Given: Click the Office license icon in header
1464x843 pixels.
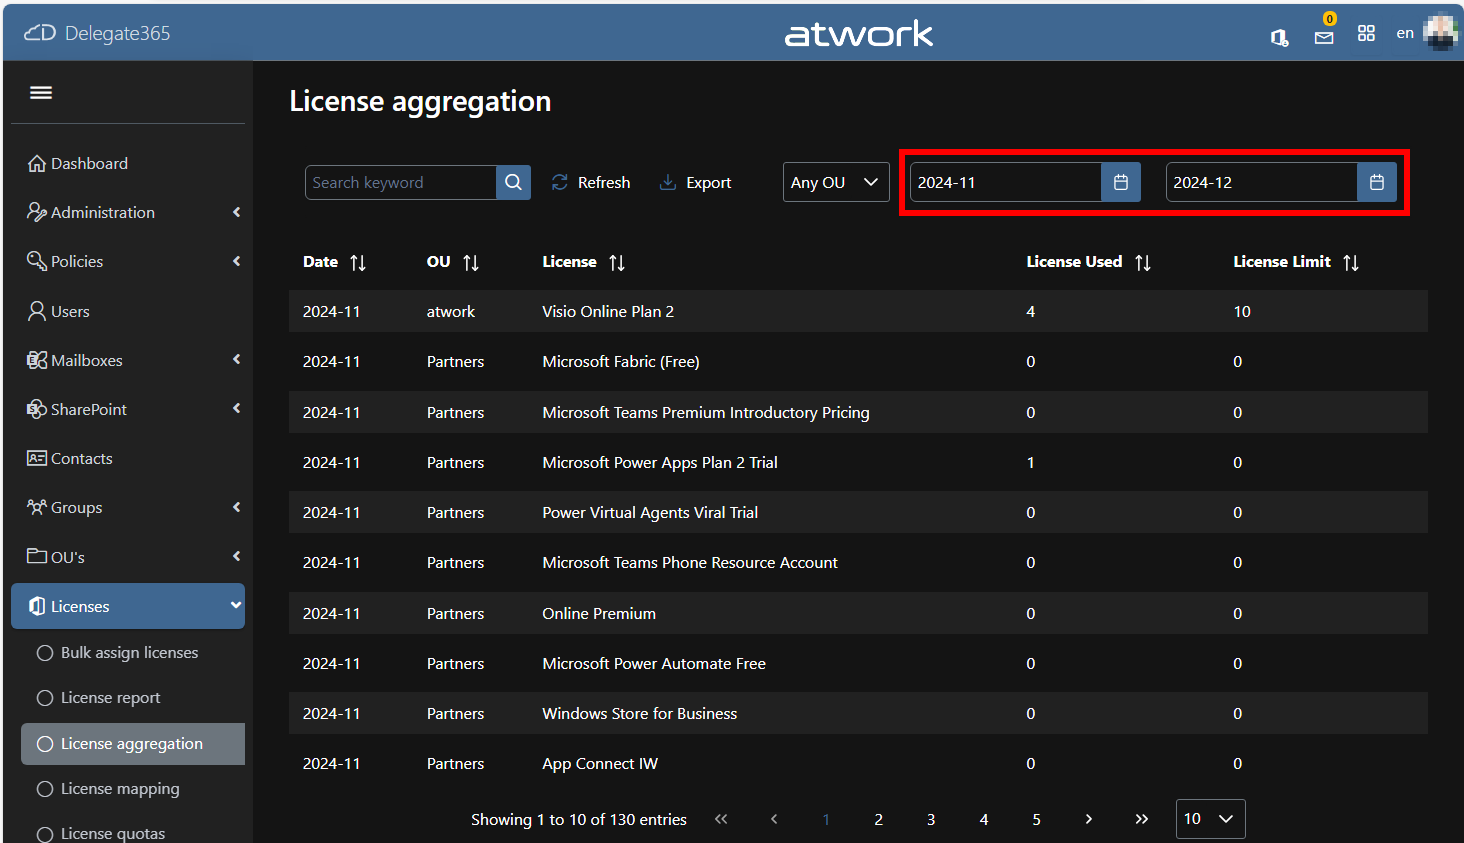Looking at the screenshot, I should click(1279, 37).
